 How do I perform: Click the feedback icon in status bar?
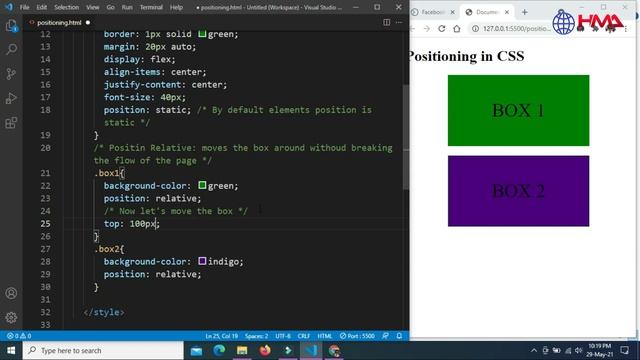(x=385, y=336)
